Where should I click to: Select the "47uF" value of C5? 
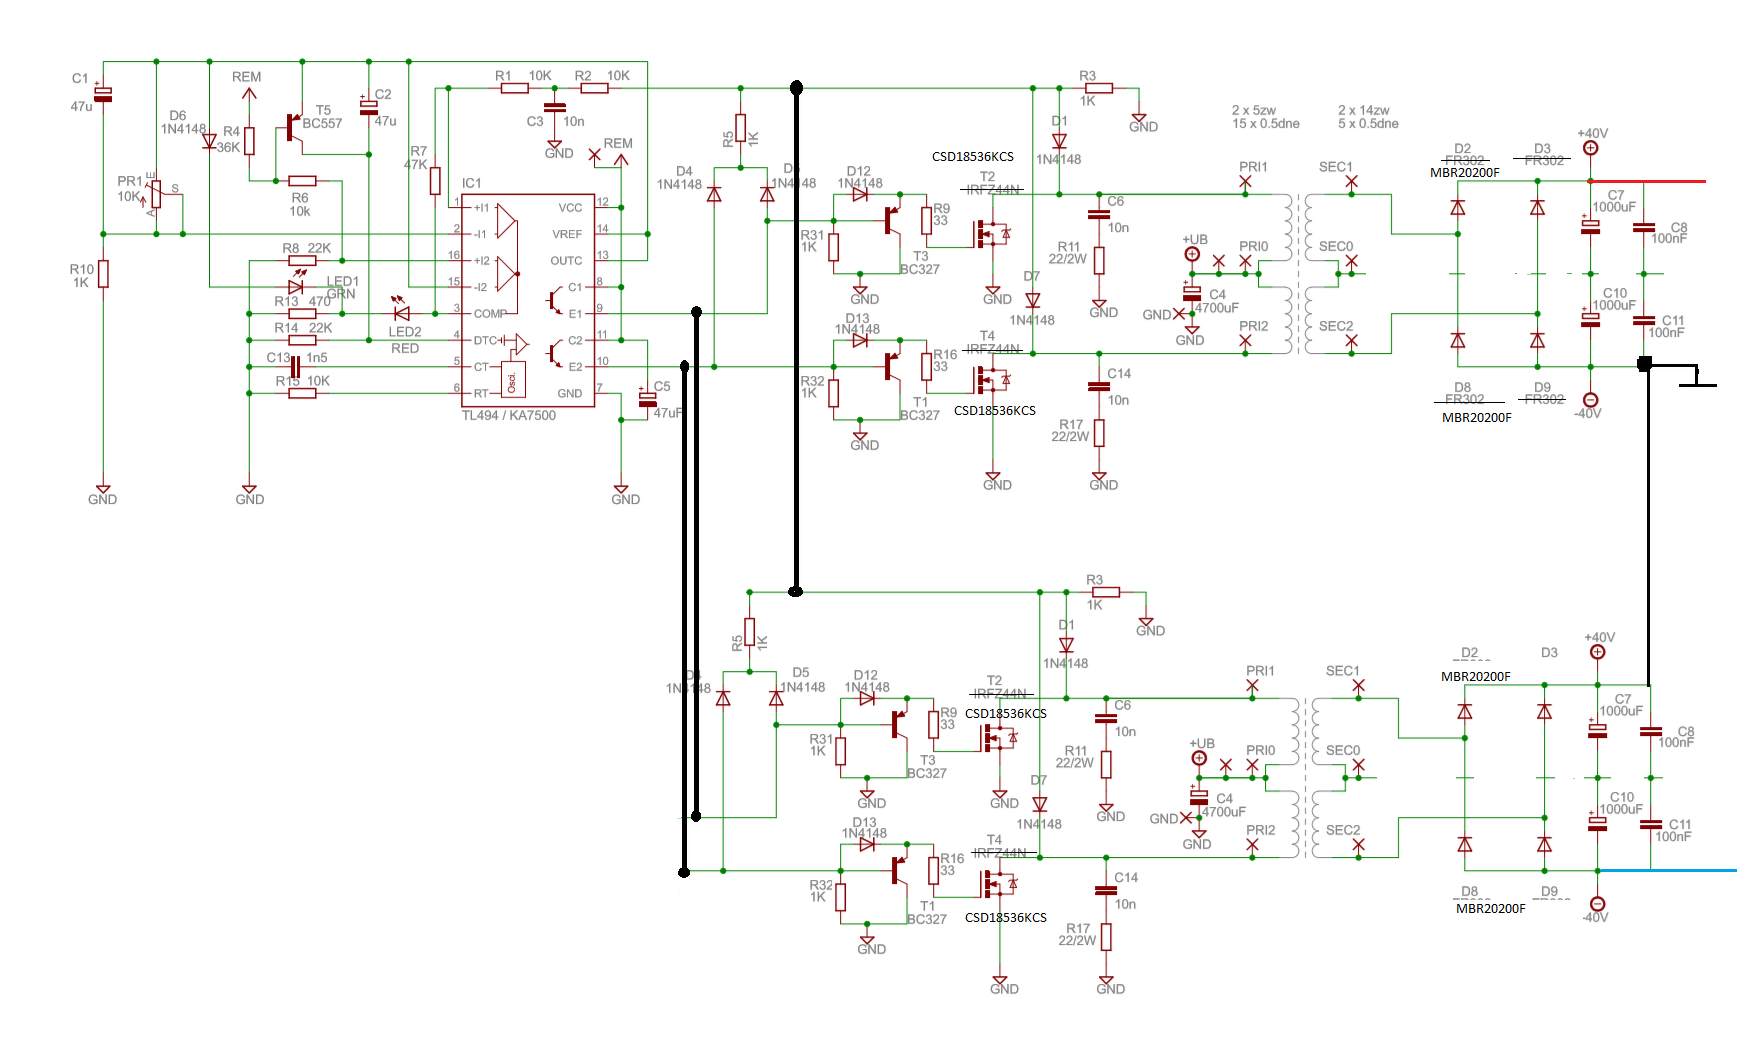[x=668, y=412]
